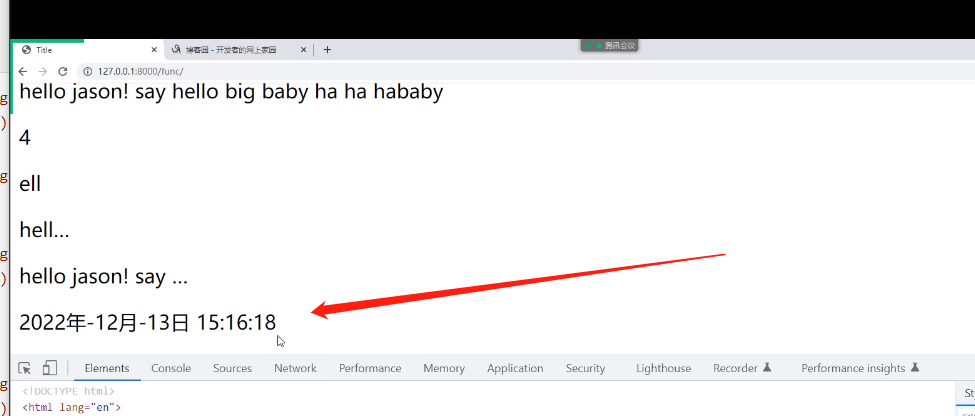
Task: Open the Network DevTools tab
Action: tap(295, 368)
